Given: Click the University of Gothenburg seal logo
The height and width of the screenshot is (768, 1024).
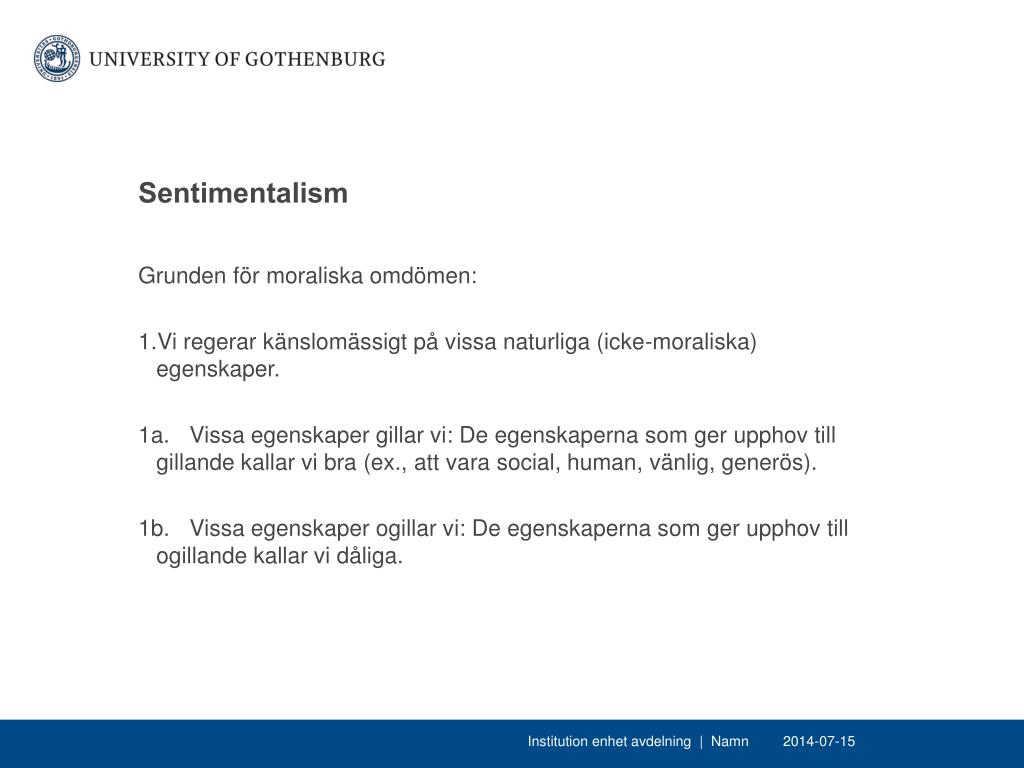Looking at the screenshot, I should tap(55, 59).
